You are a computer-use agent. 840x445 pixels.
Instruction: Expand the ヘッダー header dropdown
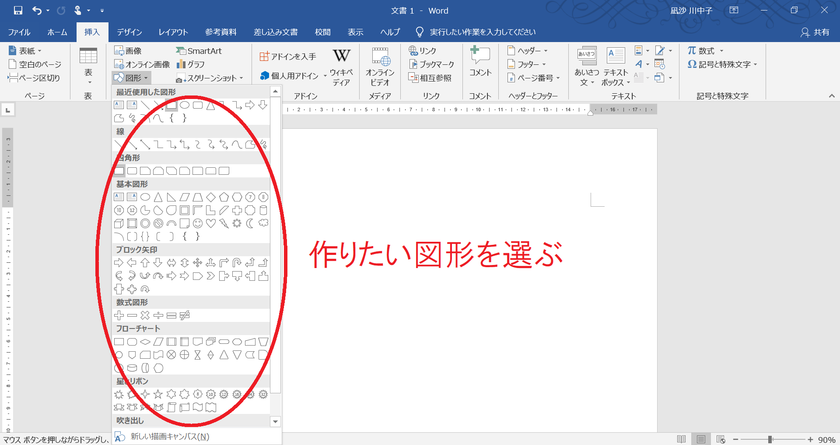(x=527, y=50)
